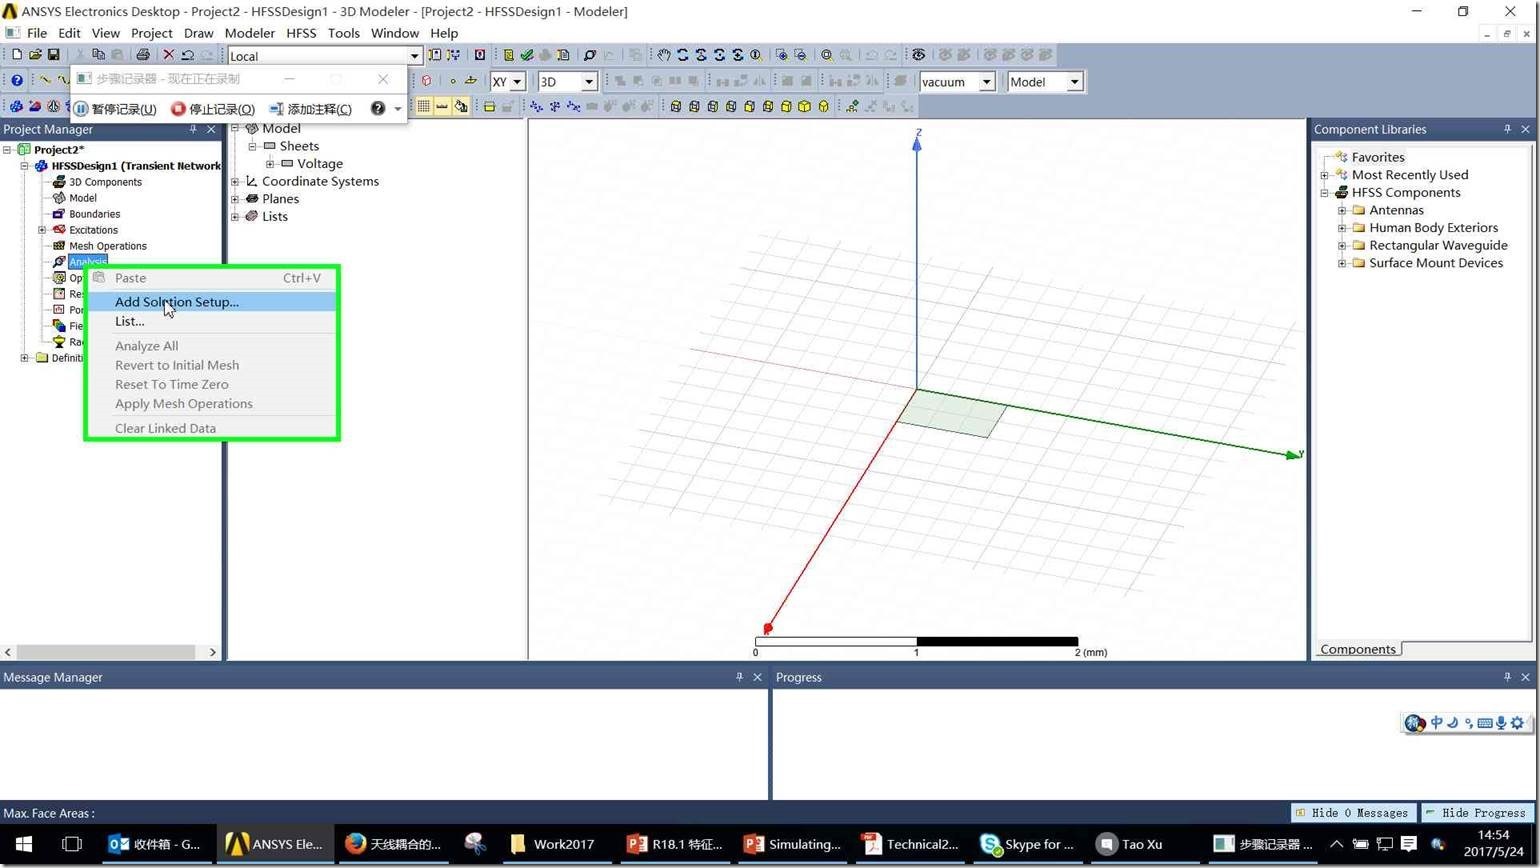Image resolution: width=1540 pixels, height=868 pixels.
Task: Click the red 3D box icon
Action: [426, 81]
